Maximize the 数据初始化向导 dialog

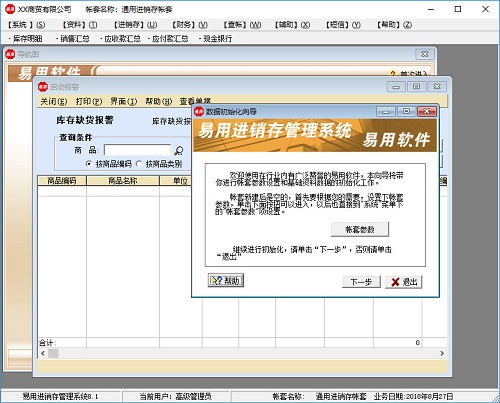point(406,111)
